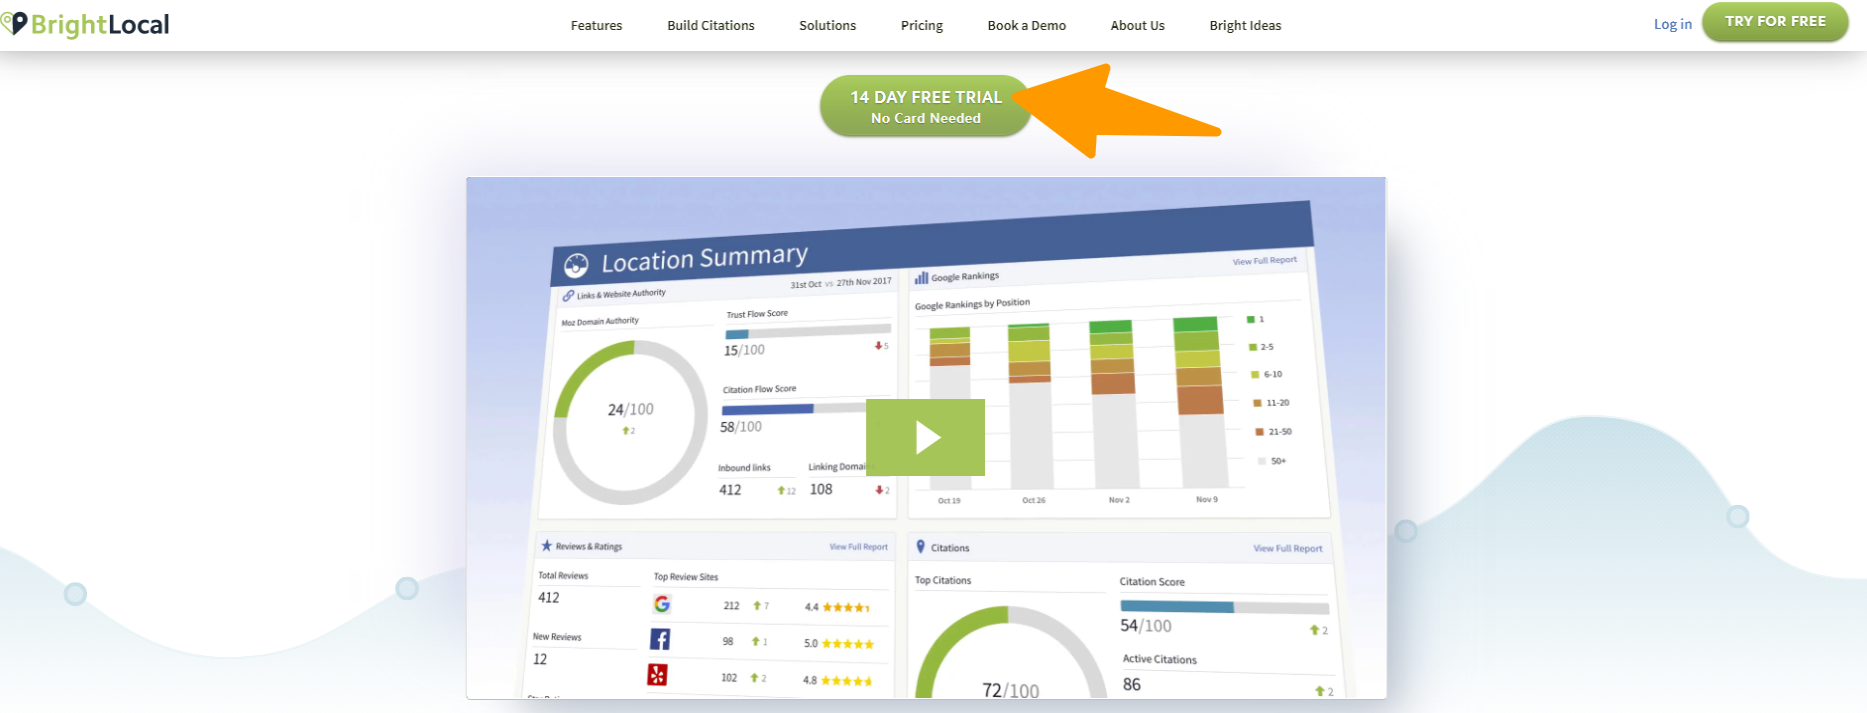Click the Facebook reviews icon
Image resolution: width=1867 pixels, height=713 pixels.
click(660, 640)
